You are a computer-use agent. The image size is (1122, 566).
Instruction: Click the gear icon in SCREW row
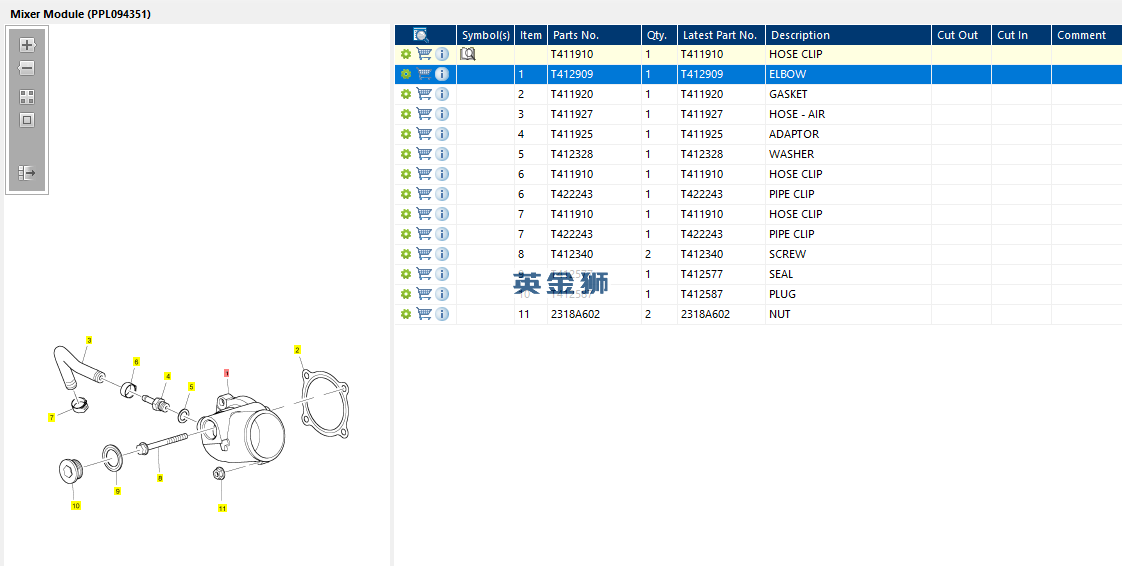pos(406,254)
